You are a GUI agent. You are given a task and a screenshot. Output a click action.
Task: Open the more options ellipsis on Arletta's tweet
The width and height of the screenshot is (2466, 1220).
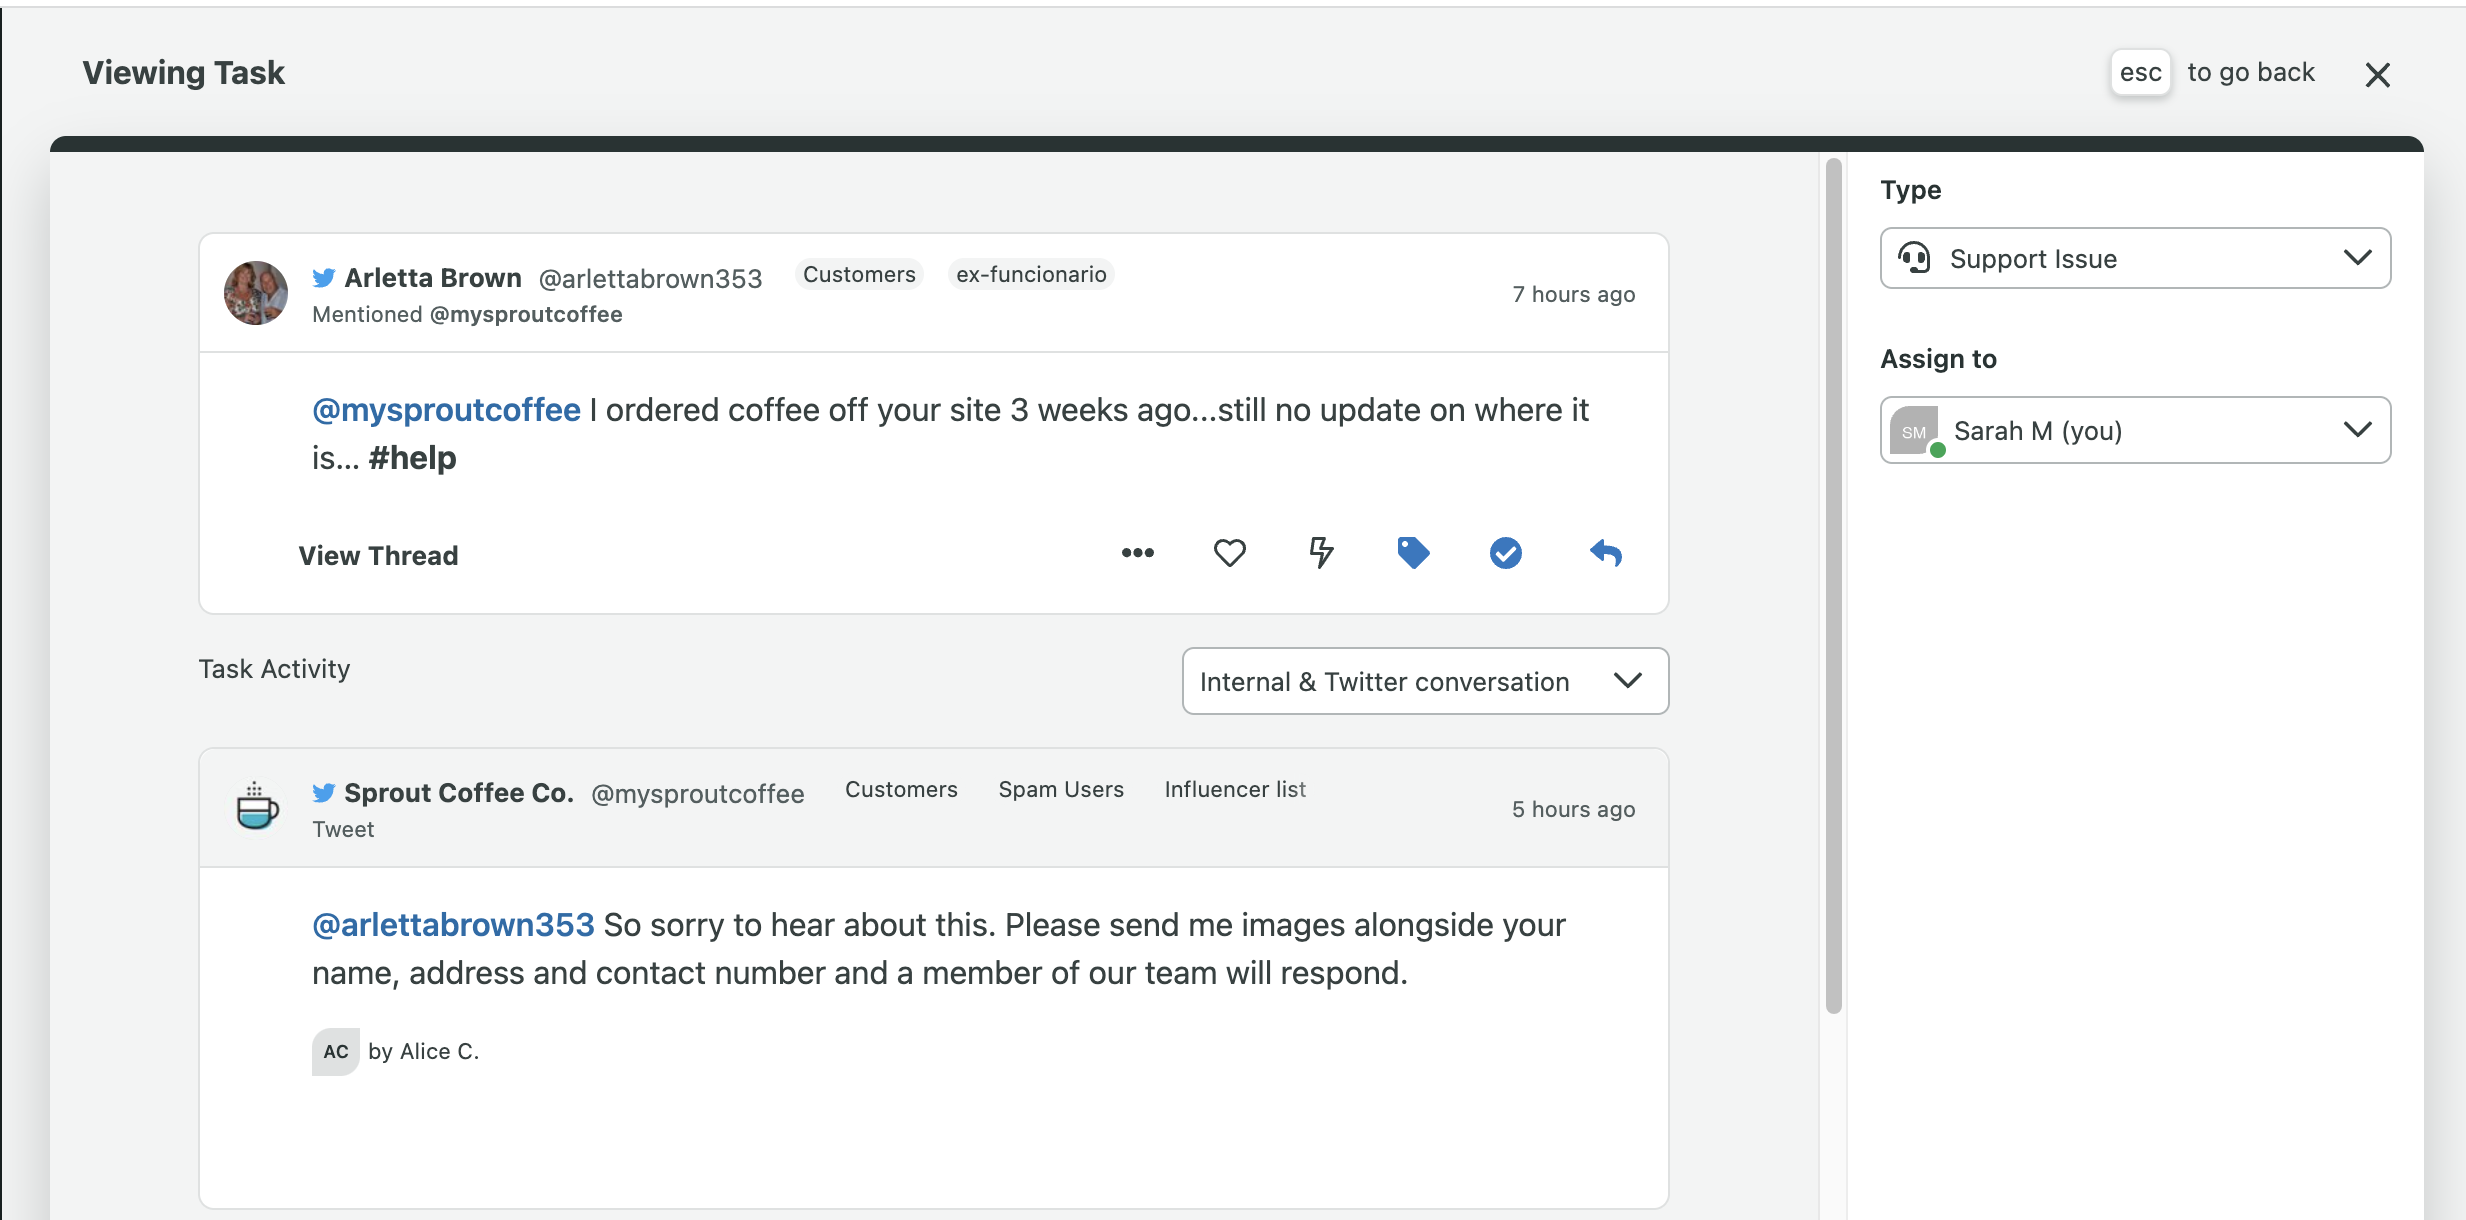1137,553
